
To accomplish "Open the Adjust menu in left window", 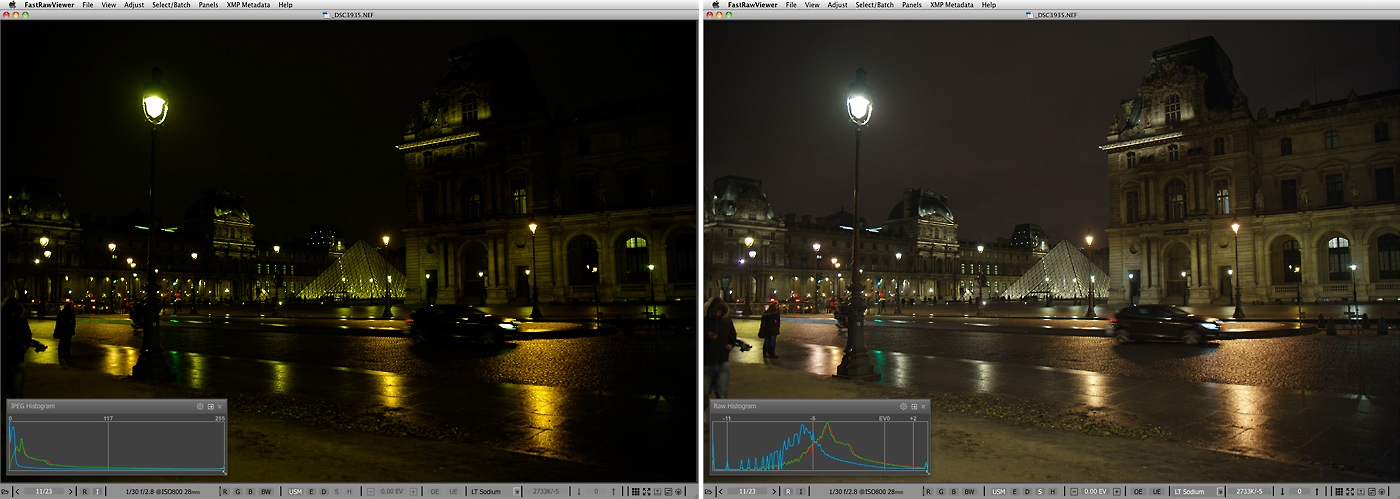I will (133, 5).
